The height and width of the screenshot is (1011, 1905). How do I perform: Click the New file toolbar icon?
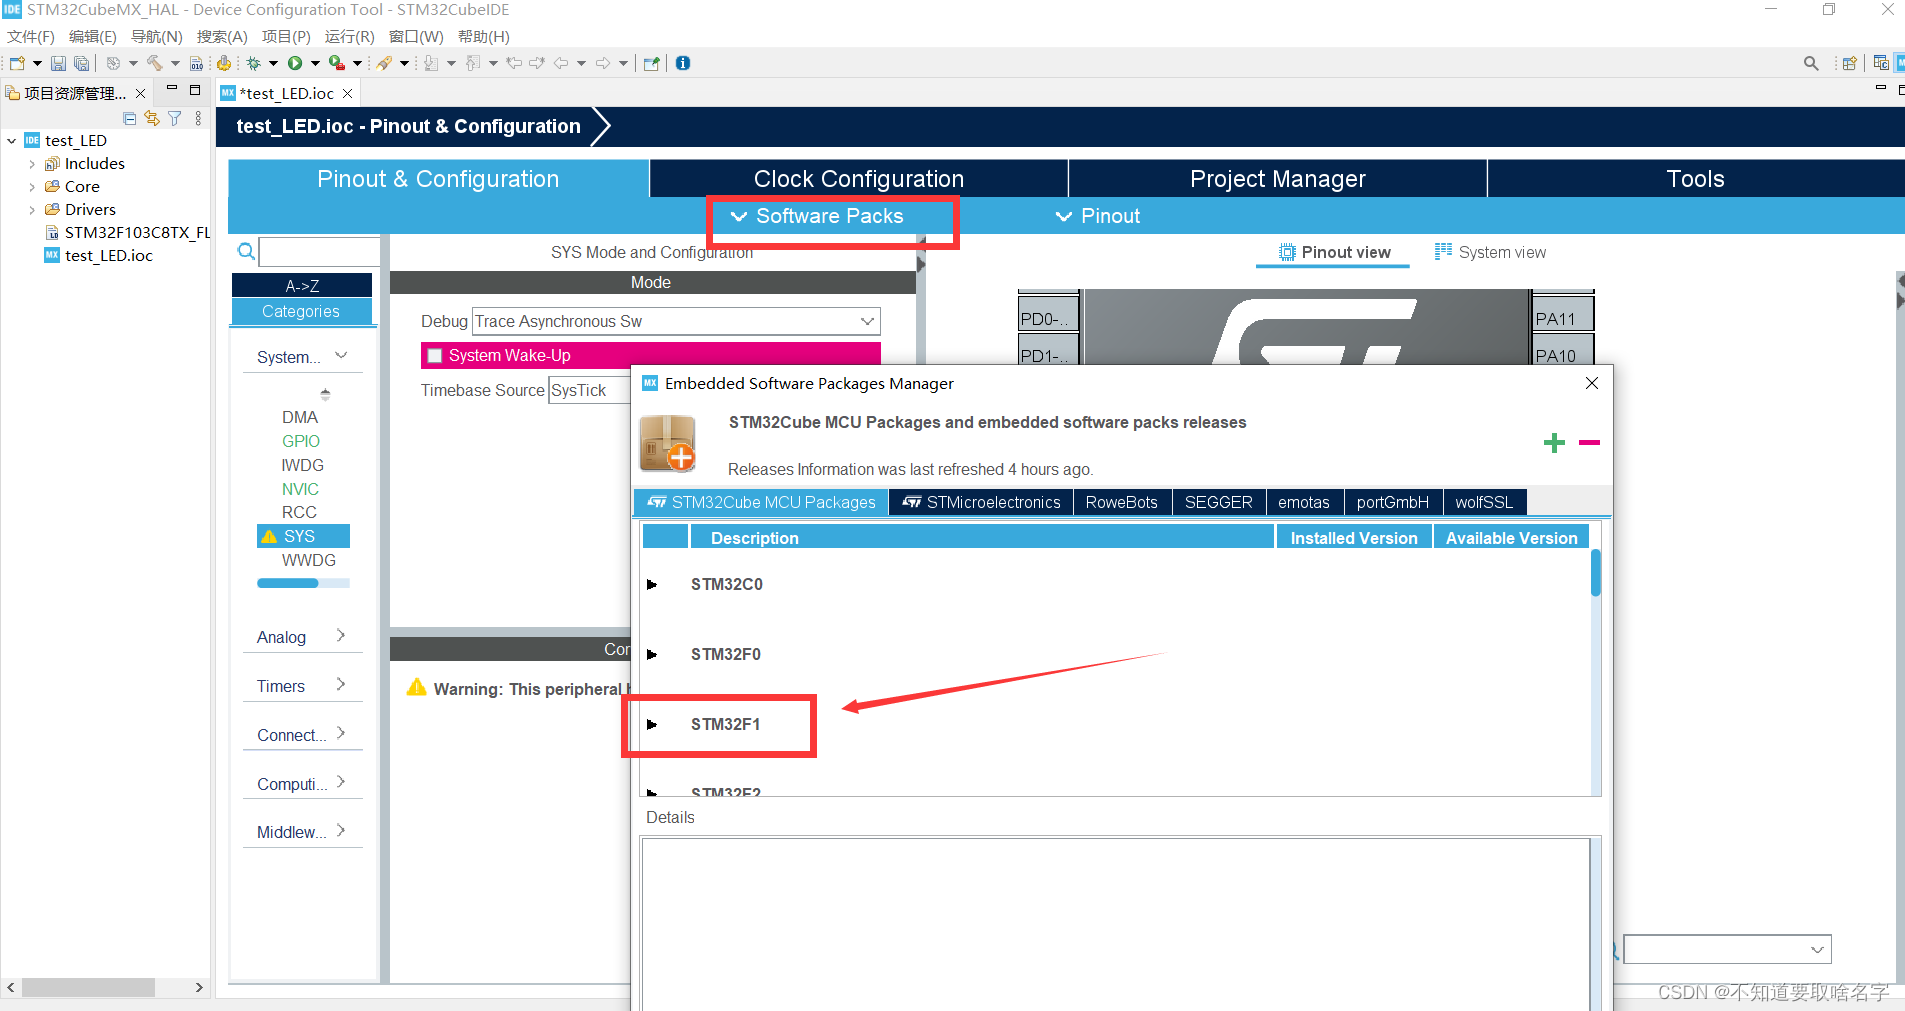click(x=17, y=63)
